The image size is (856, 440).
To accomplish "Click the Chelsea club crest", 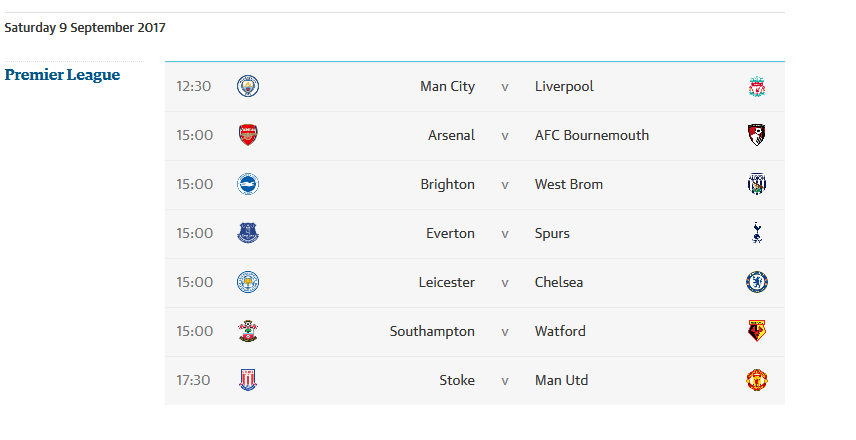I will tap(757, 283).
